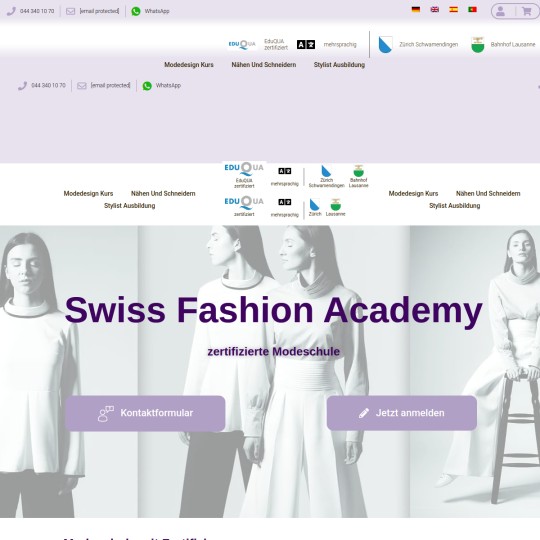
Task: Click the Zürich Schwamendingen text in top header
Action: (x=428, y=45)
